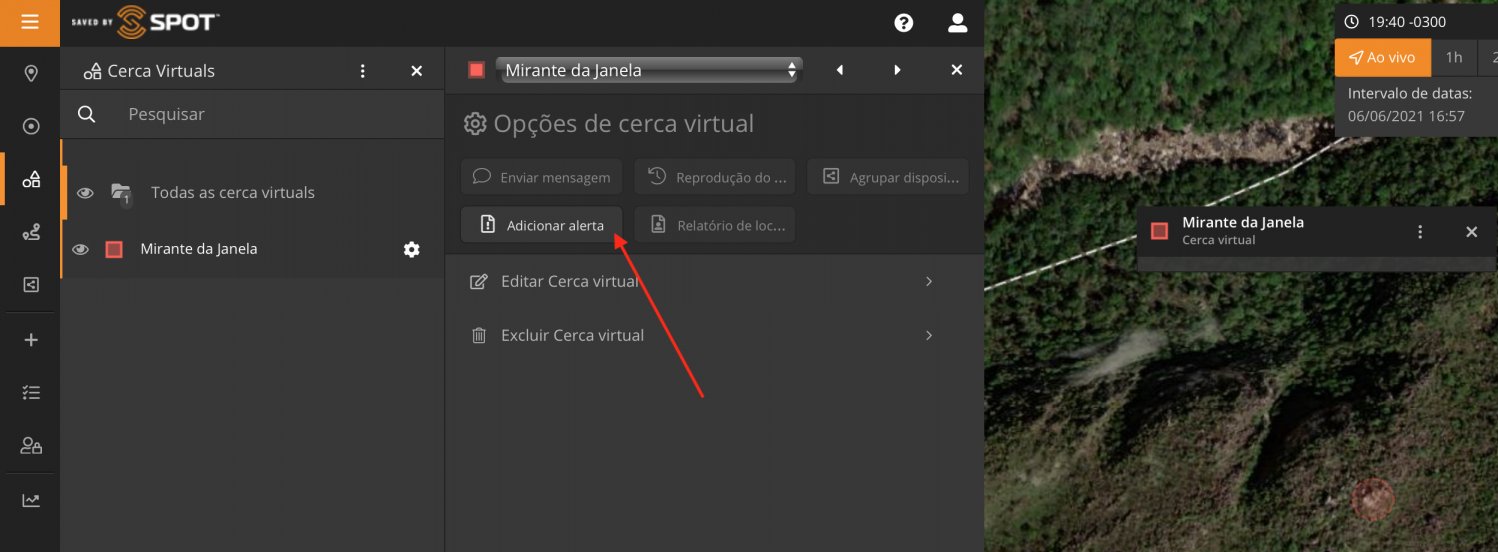Screen dimensions: 1498x552
Task: Click the Pesquisar search field
Action: [260, 115]
